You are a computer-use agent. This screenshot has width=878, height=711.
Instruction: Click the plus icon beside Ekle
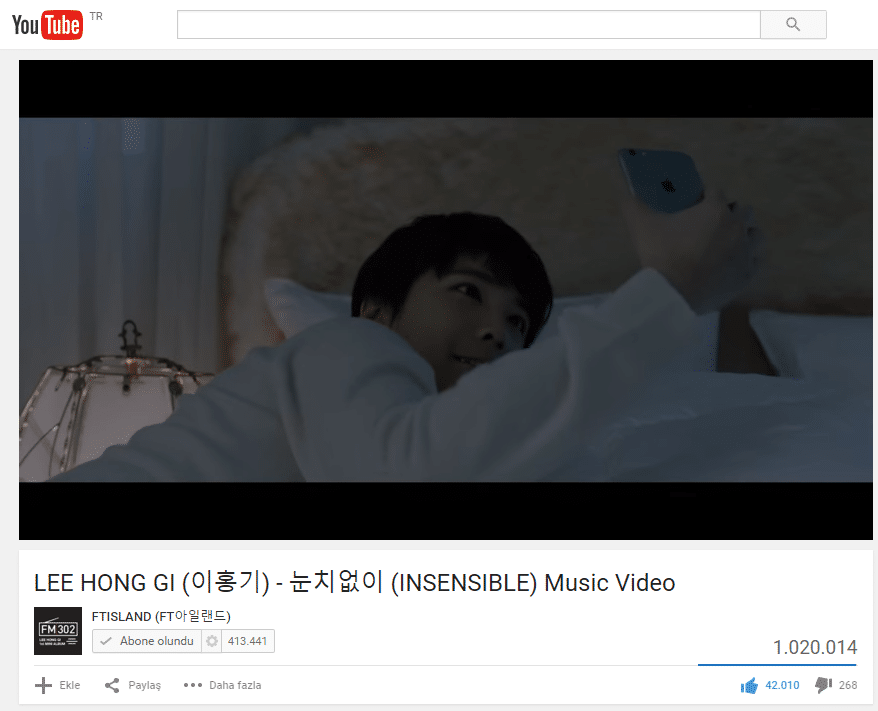click(43, 685)
